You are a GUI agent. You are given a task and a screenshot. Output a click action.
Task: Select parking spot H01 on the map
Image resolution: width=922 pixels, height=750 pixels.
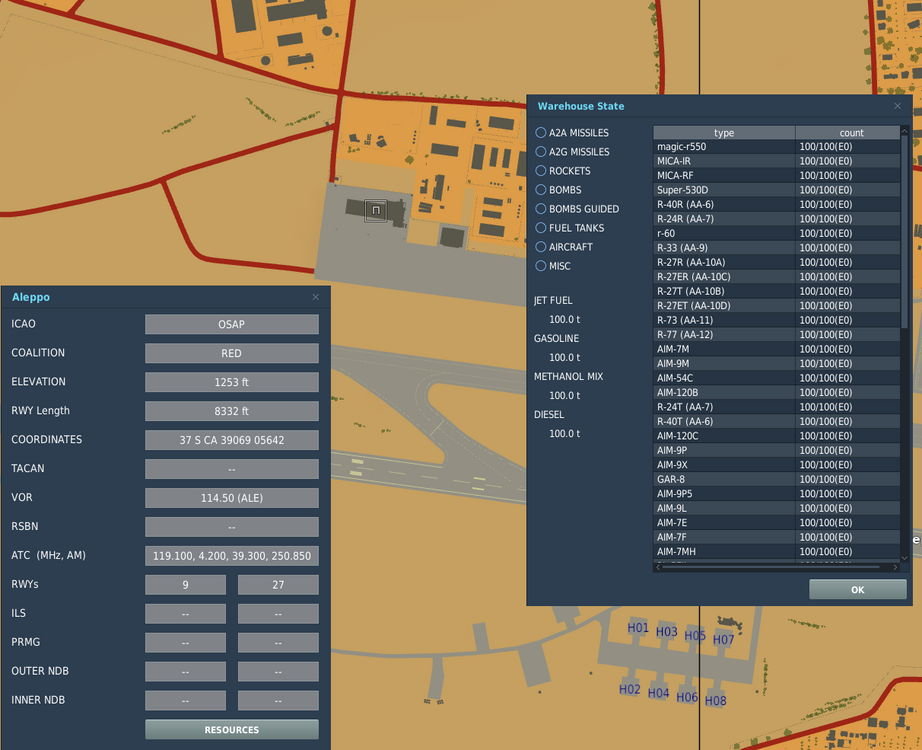[x=638, y=628]
